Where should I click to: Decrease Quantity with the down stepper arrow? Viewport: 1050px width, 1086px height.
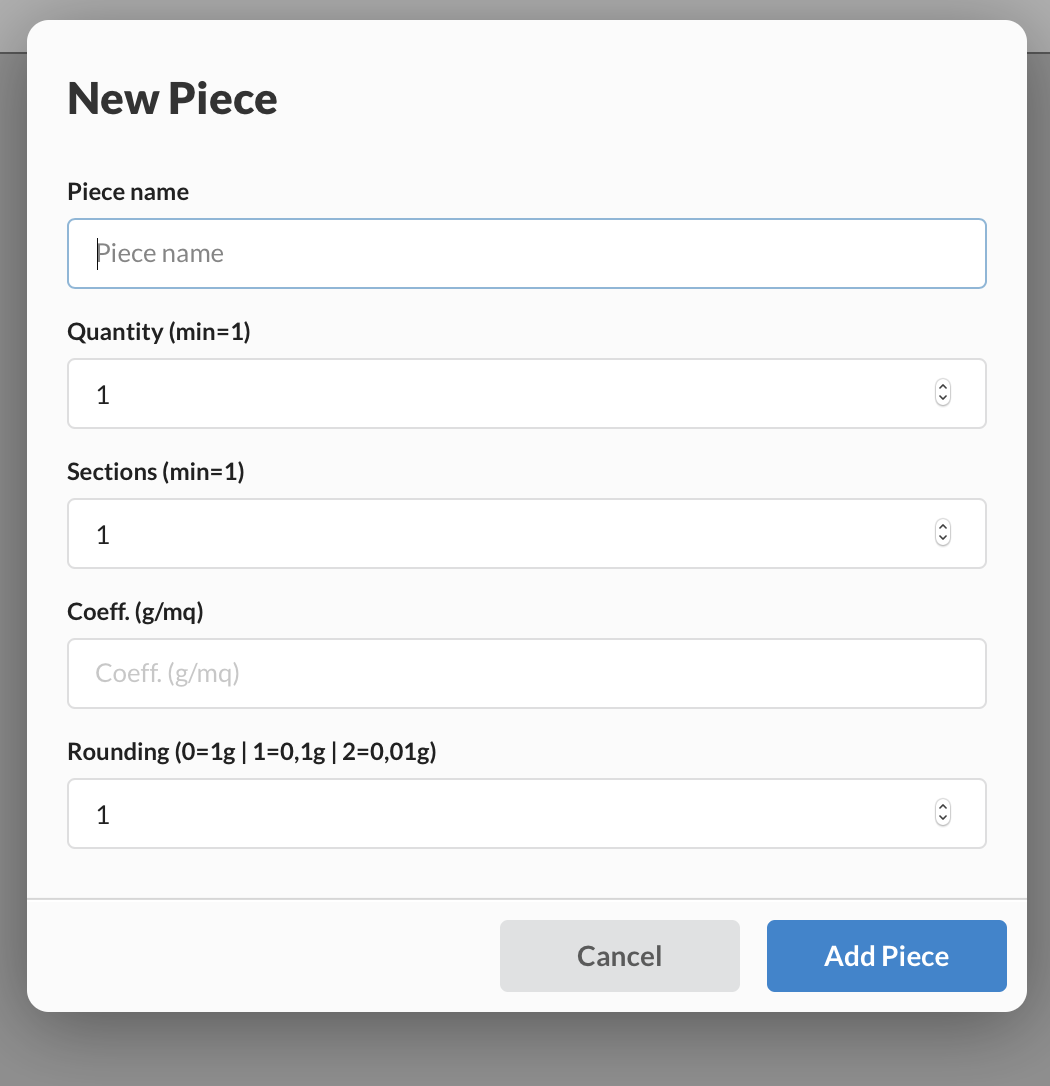pos(942,400)
